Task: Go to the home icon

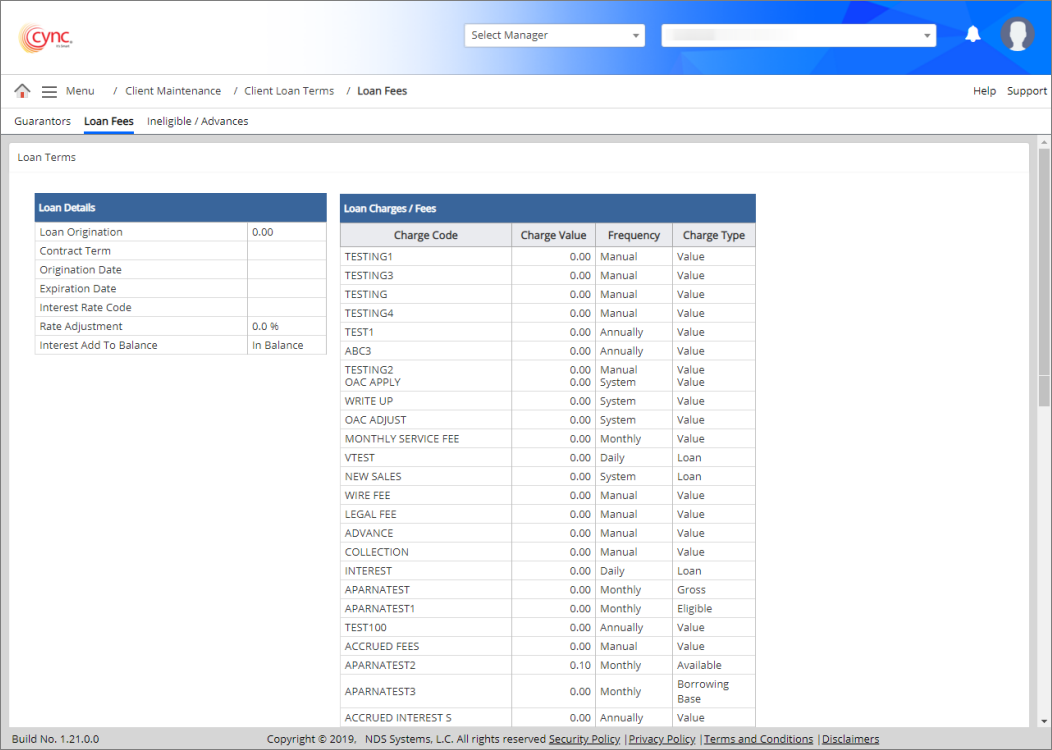Action: pyautogui.click(x=22, y=91)
